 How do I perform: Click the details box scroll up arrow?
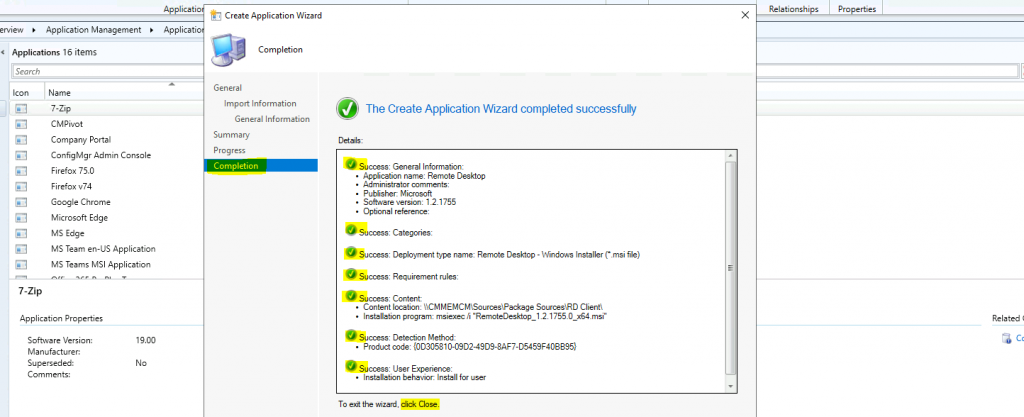(731, 157)
